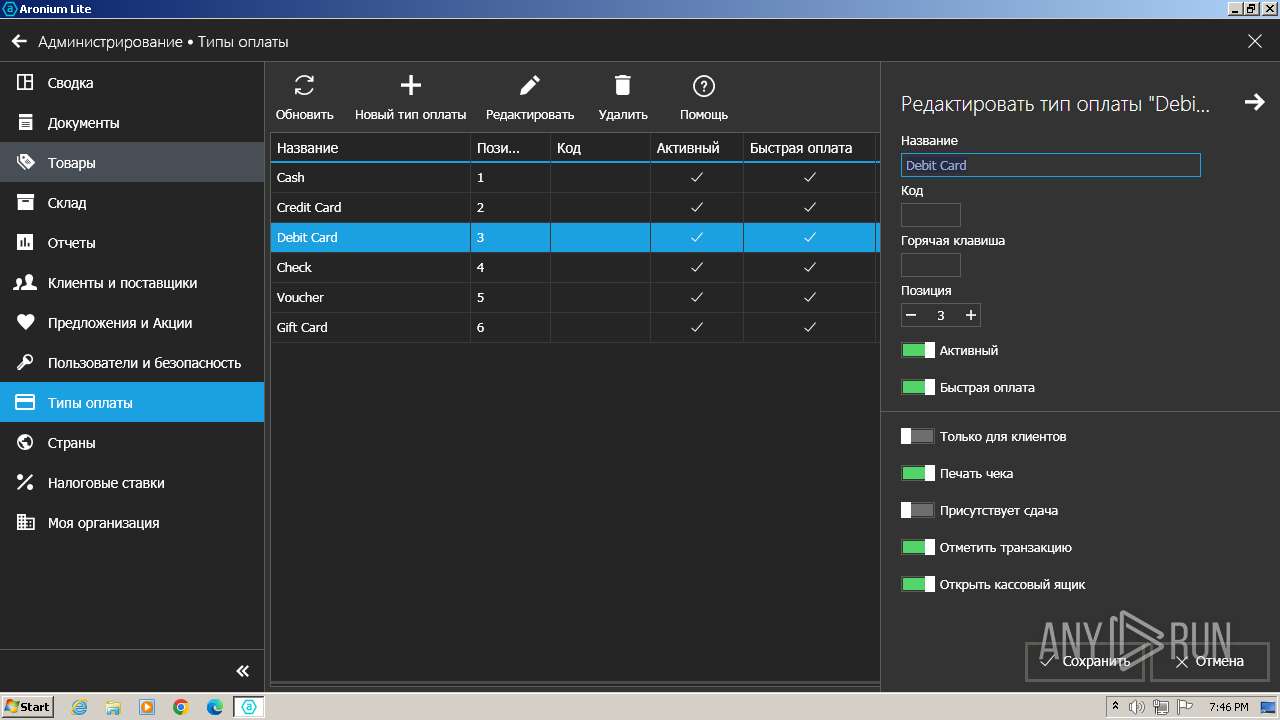Click Активный checkmark in Cash row
This screenshot has height=720, width=1280.
click(697, 177)
